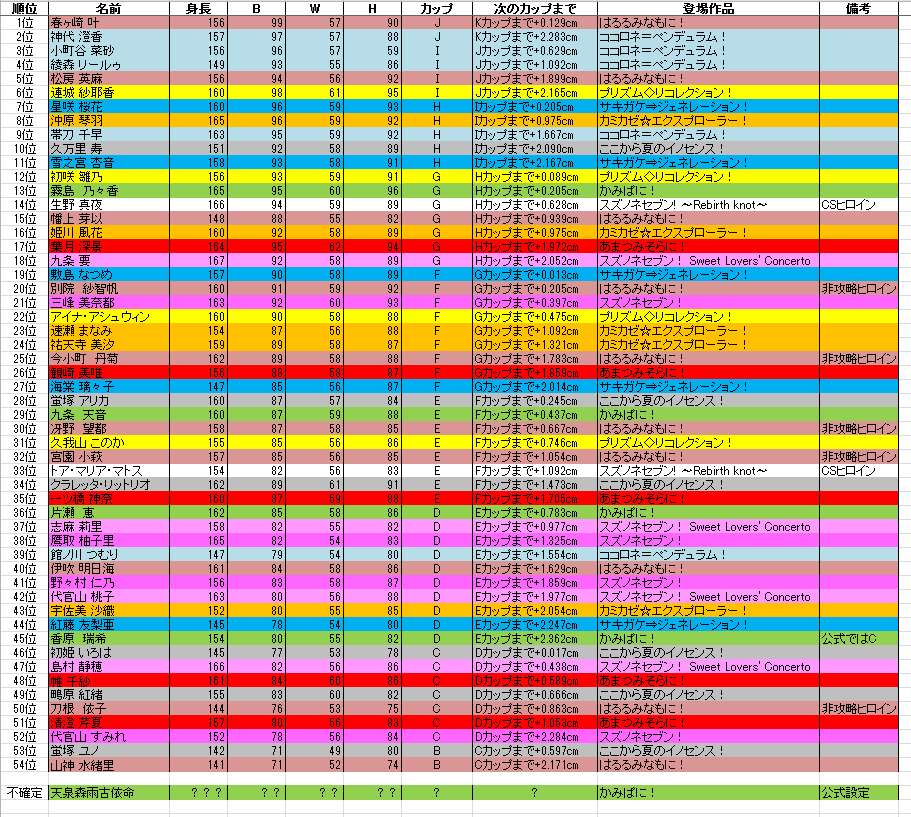This screenshot has width=911, height=817.
Task: Click the Kカップまで+0.129cm cell
Action: tap(535, 23)
